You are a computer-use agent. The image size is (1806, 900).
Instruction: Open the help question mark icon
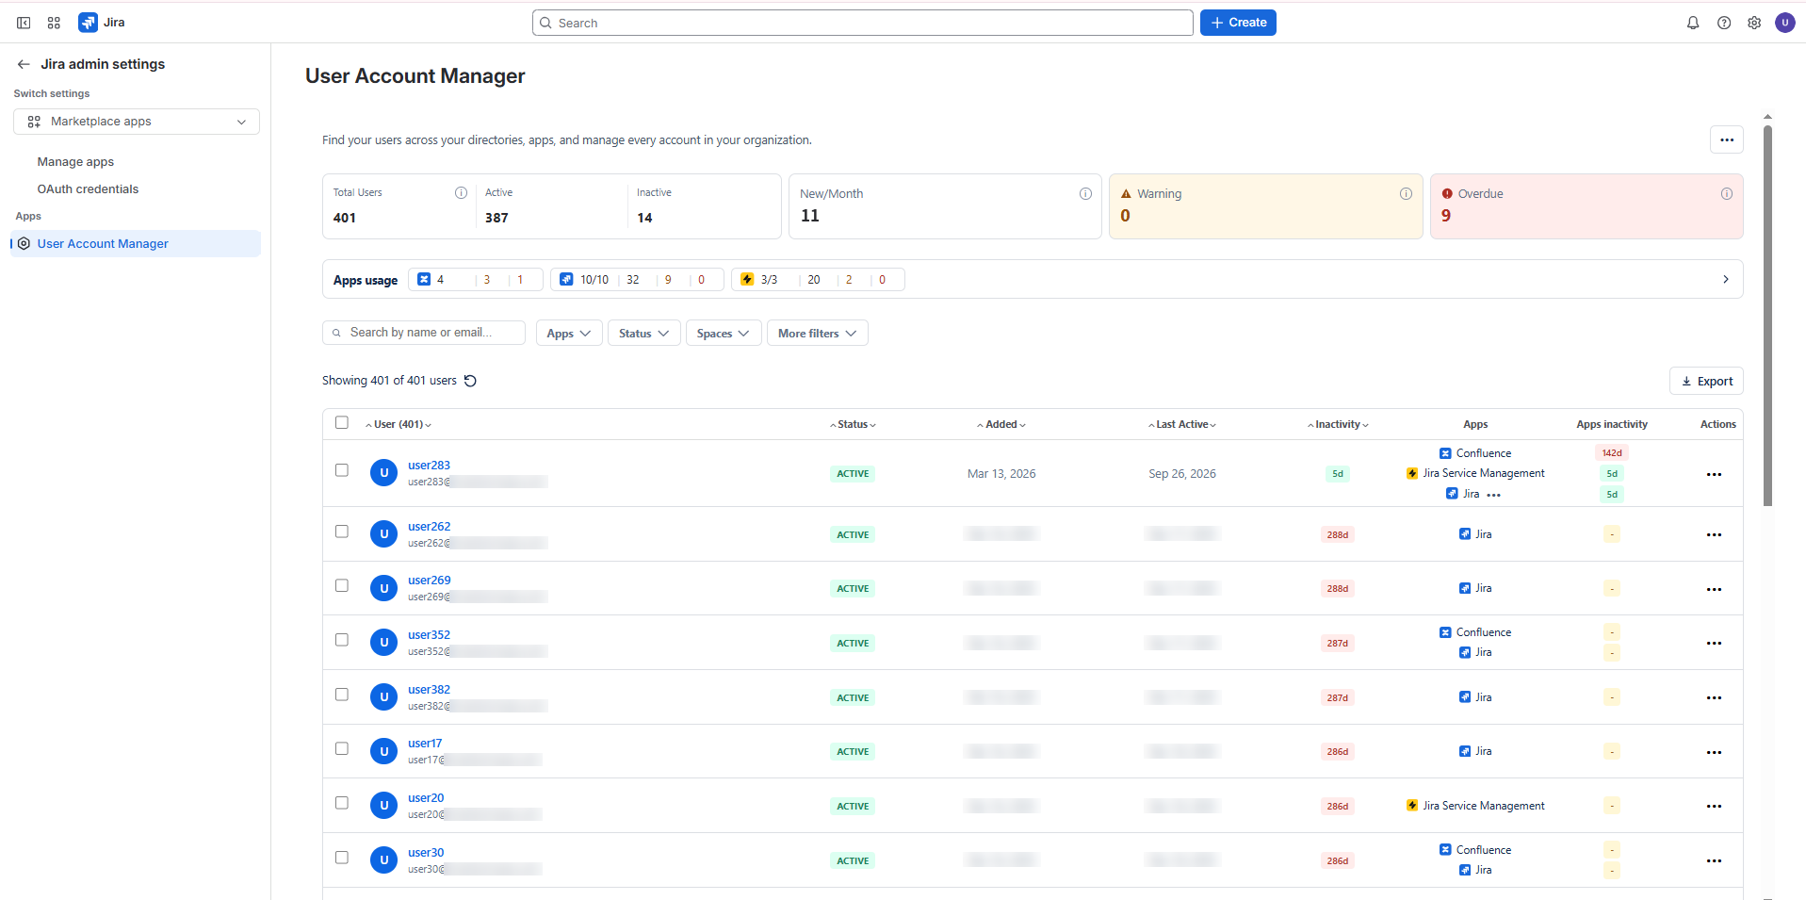[1724, 22]
